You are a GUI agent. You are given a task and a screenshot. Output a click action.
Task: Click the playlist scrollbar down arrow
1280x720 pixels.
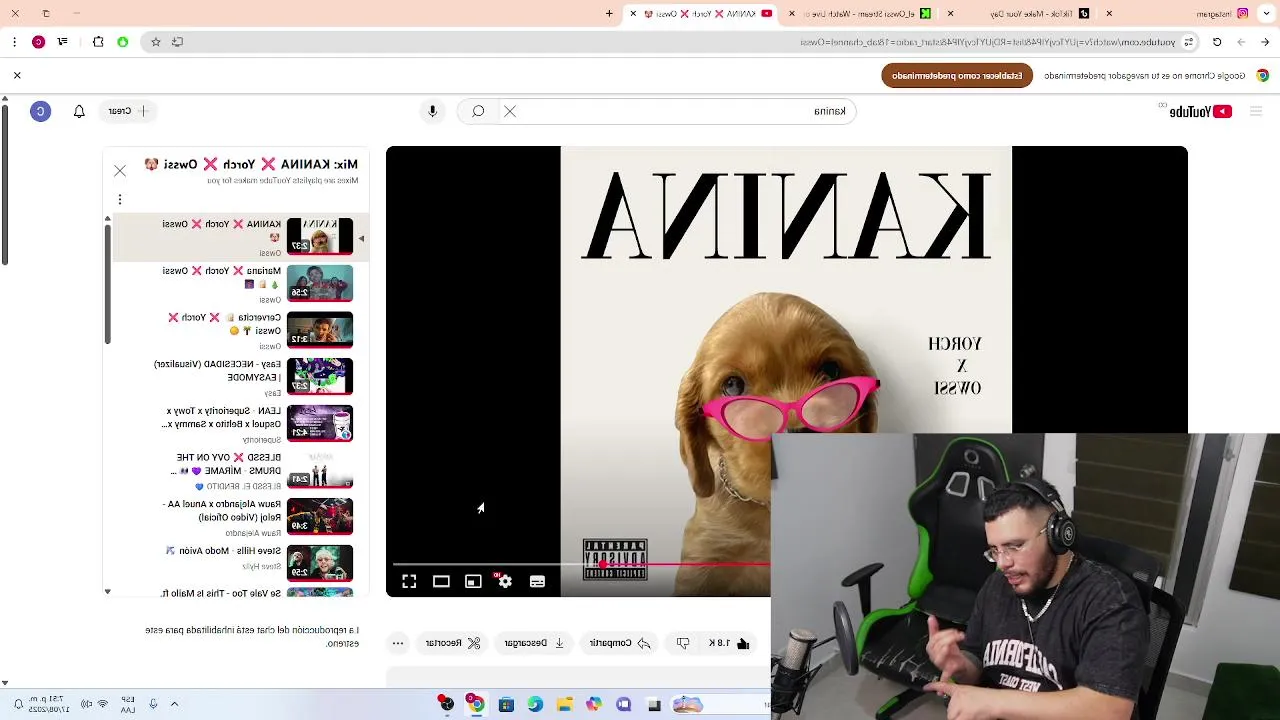pyautogui.click(x=108, y=592)
